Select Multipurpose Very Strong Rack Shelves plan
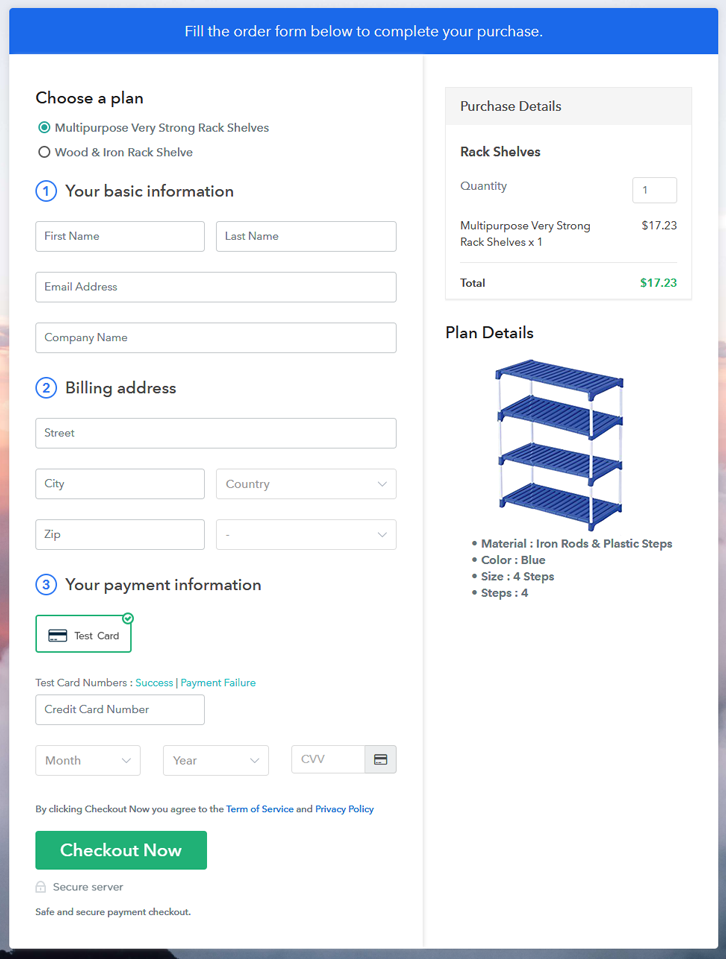 44,128
